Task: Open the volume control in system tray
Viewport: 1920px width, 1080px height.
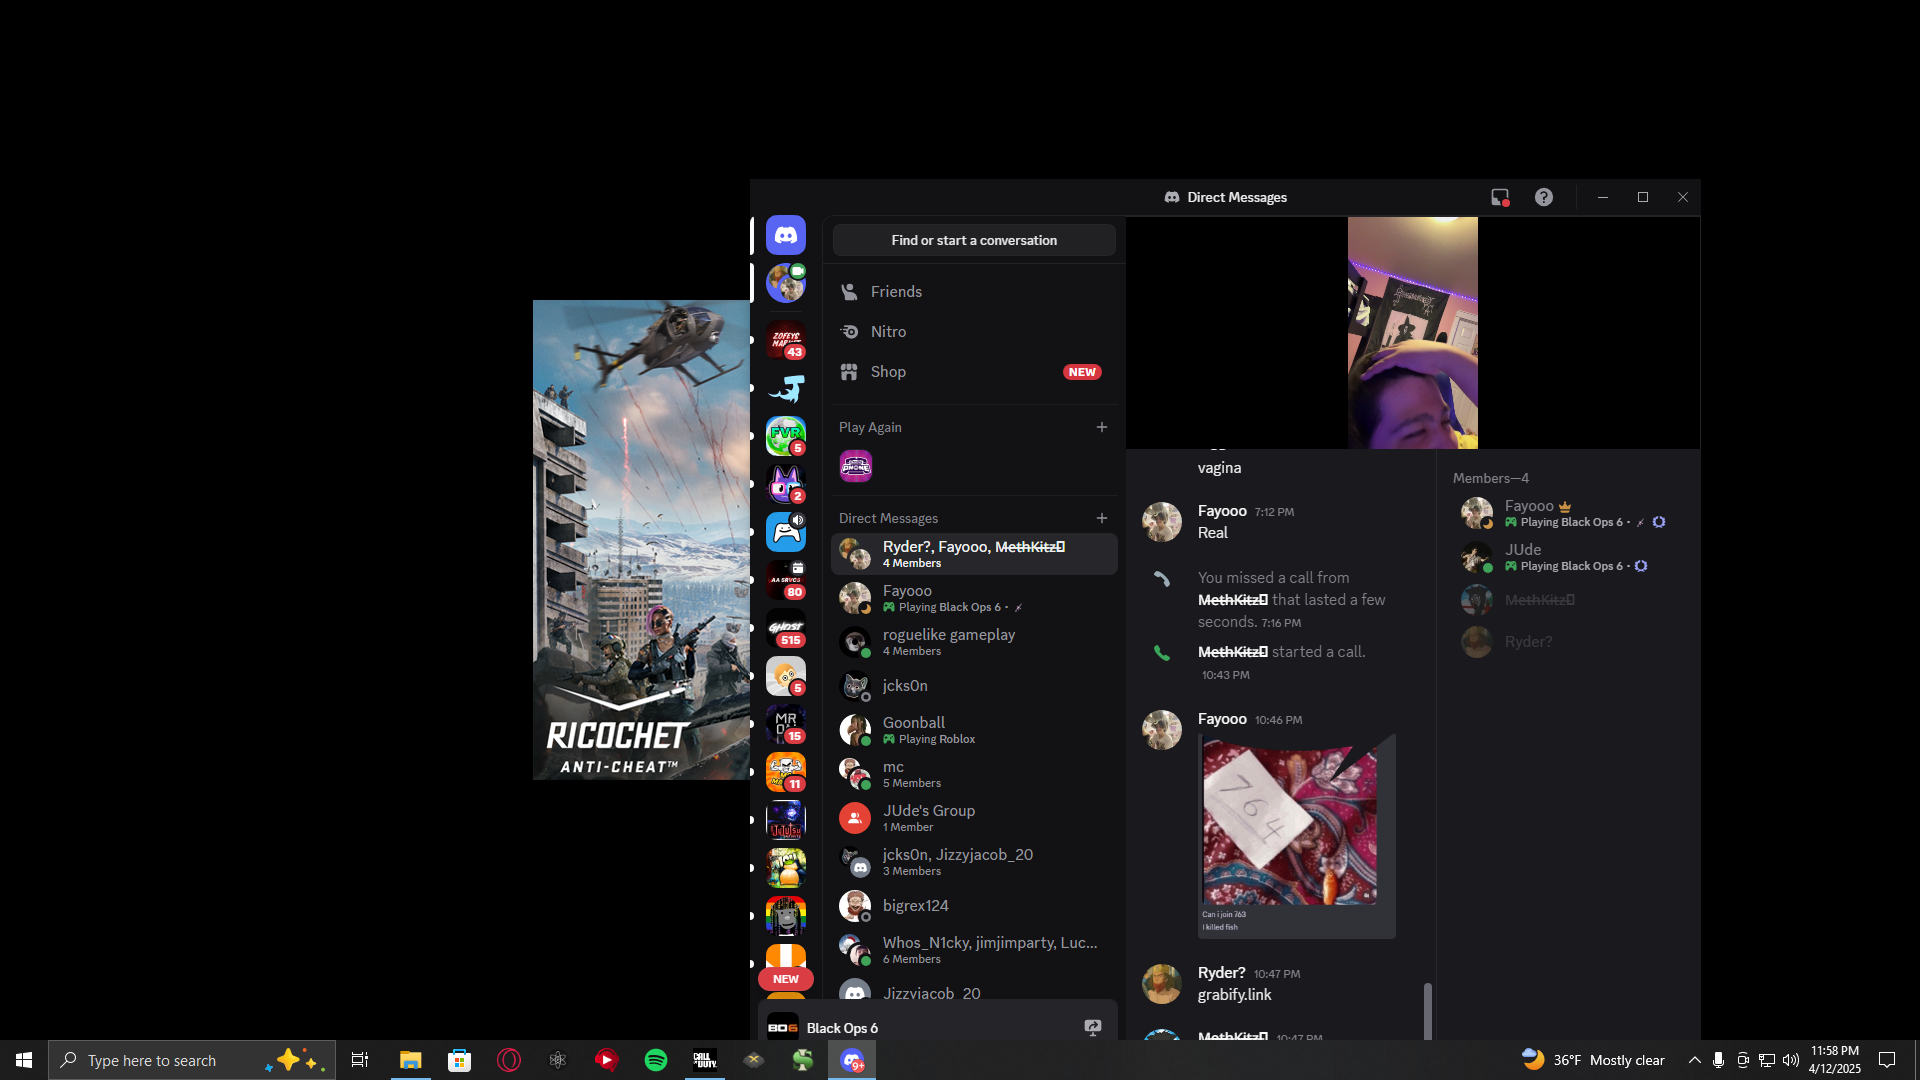Action: coord(1791,1060)
